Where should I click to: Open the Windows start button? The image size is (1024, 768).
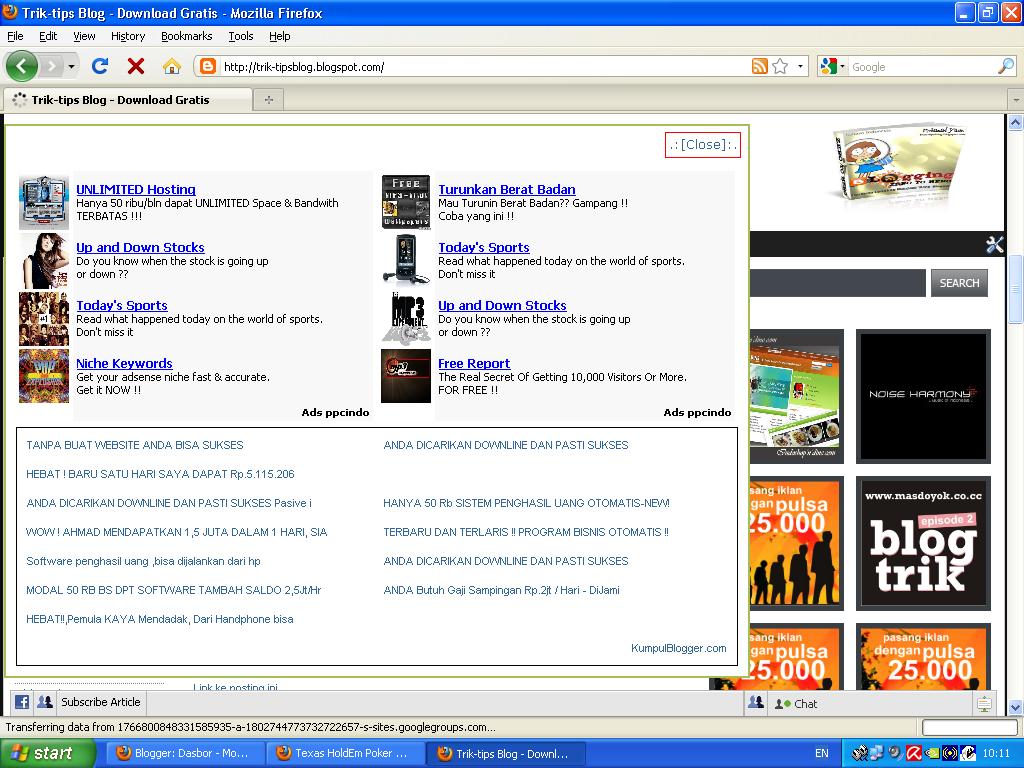47,753
